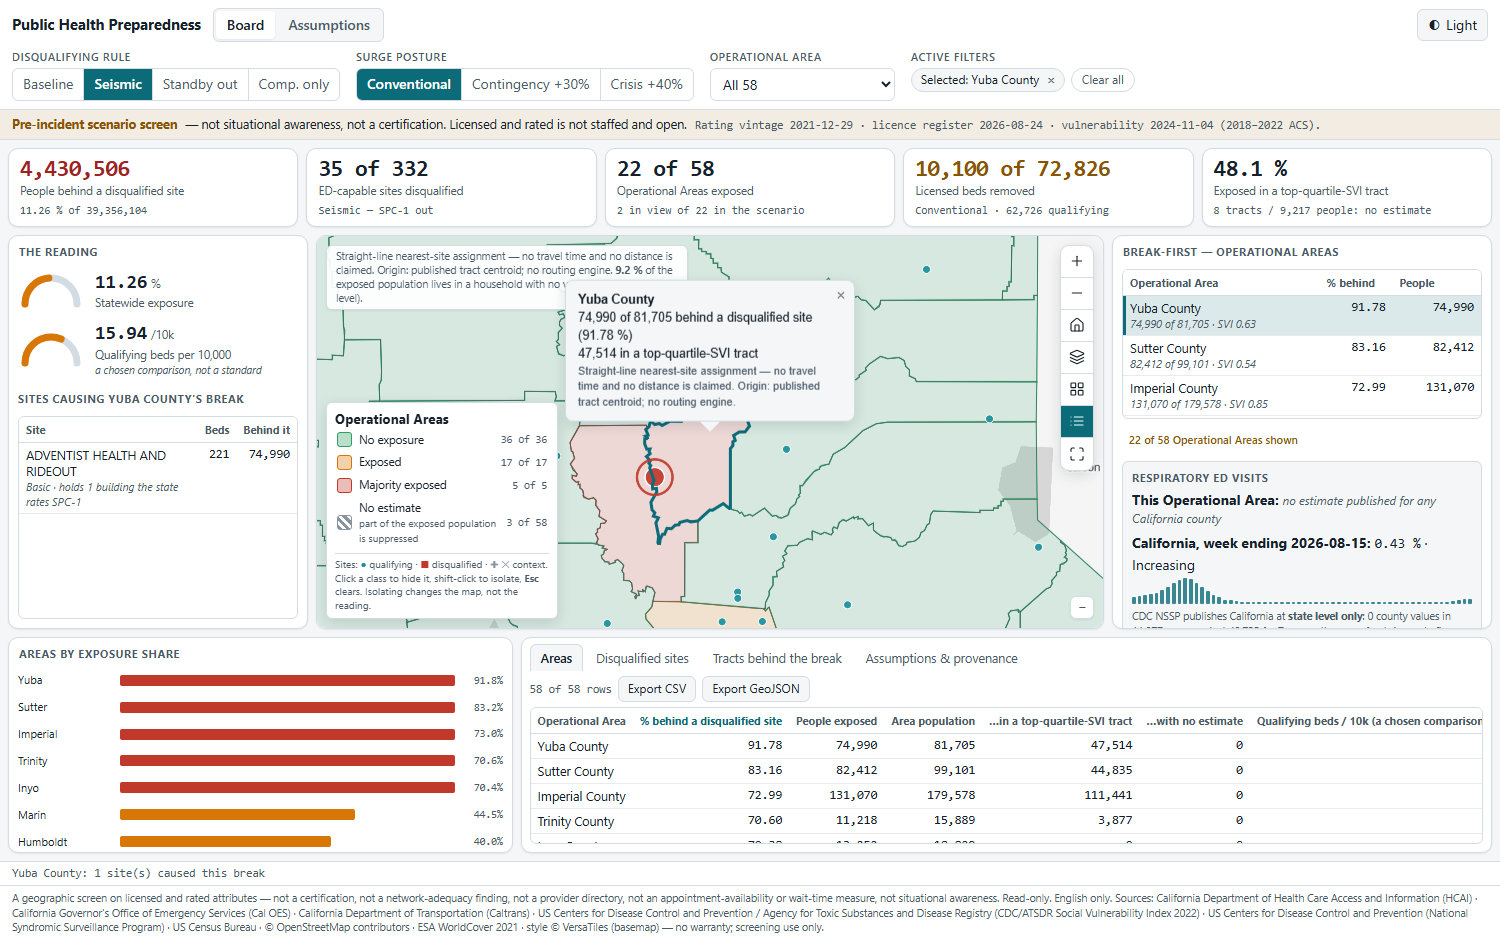Set surge posture to Conventional
The width and height of the screenshot is (1500, 940).
coord(409,84)
